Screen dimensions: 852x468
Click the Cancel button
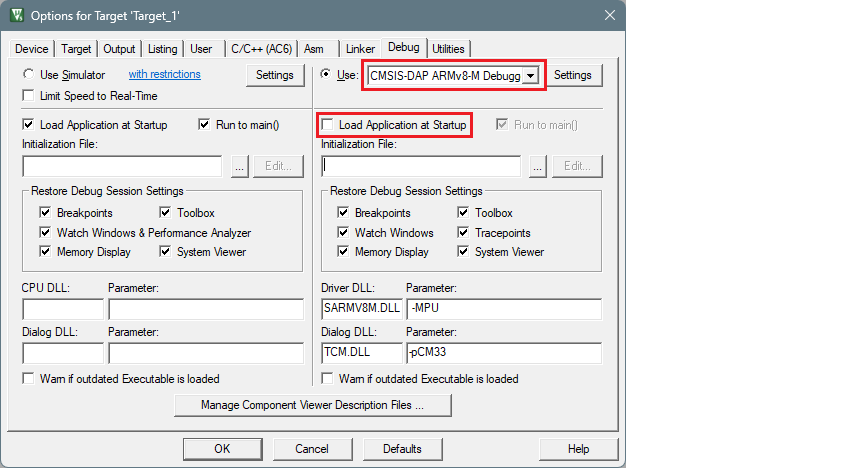[x=312, y=449]
